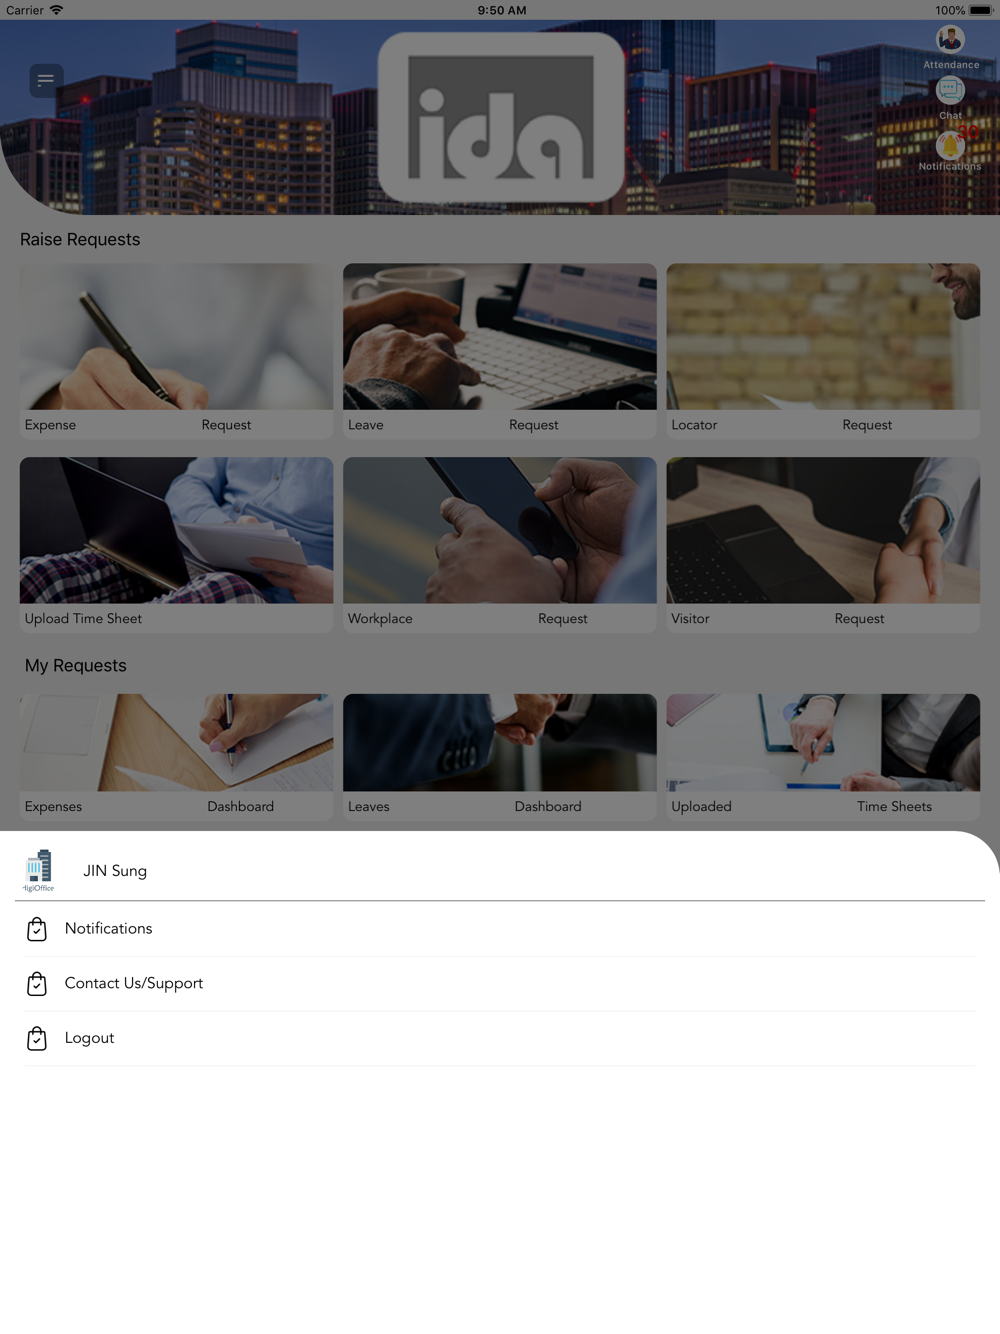The image size is (1000, 1334).
Task: Open the Expense Request card
Action: click(x=176, y=351)
